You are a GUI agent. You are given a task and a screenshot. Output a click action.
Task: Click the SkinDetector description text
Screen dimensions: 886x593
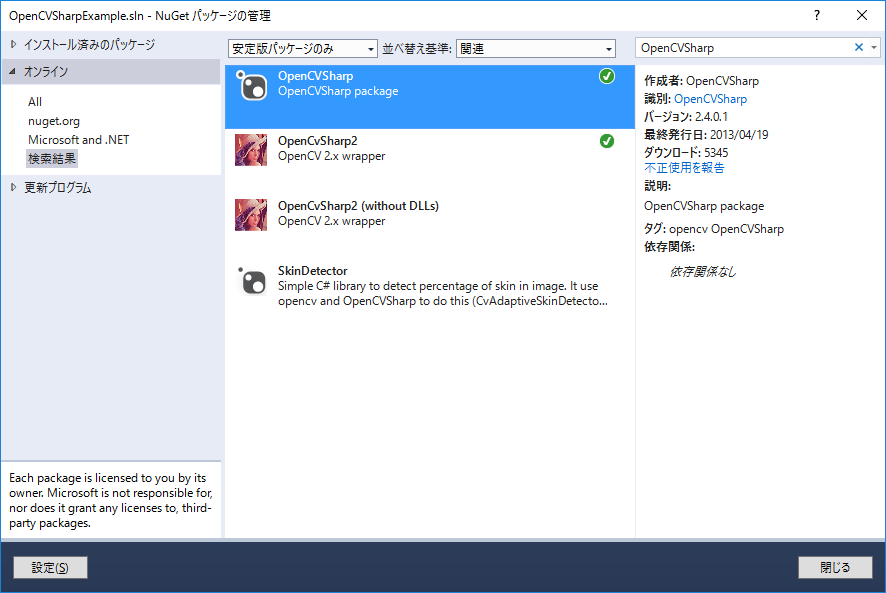(442, 293)
